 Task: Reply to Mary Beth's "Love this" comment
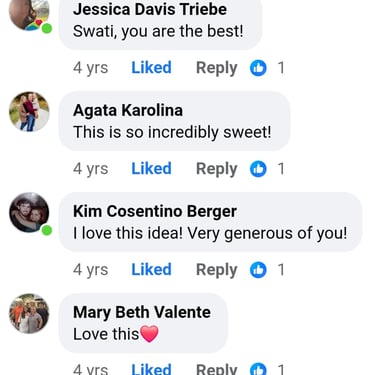[x=217, y=369]
